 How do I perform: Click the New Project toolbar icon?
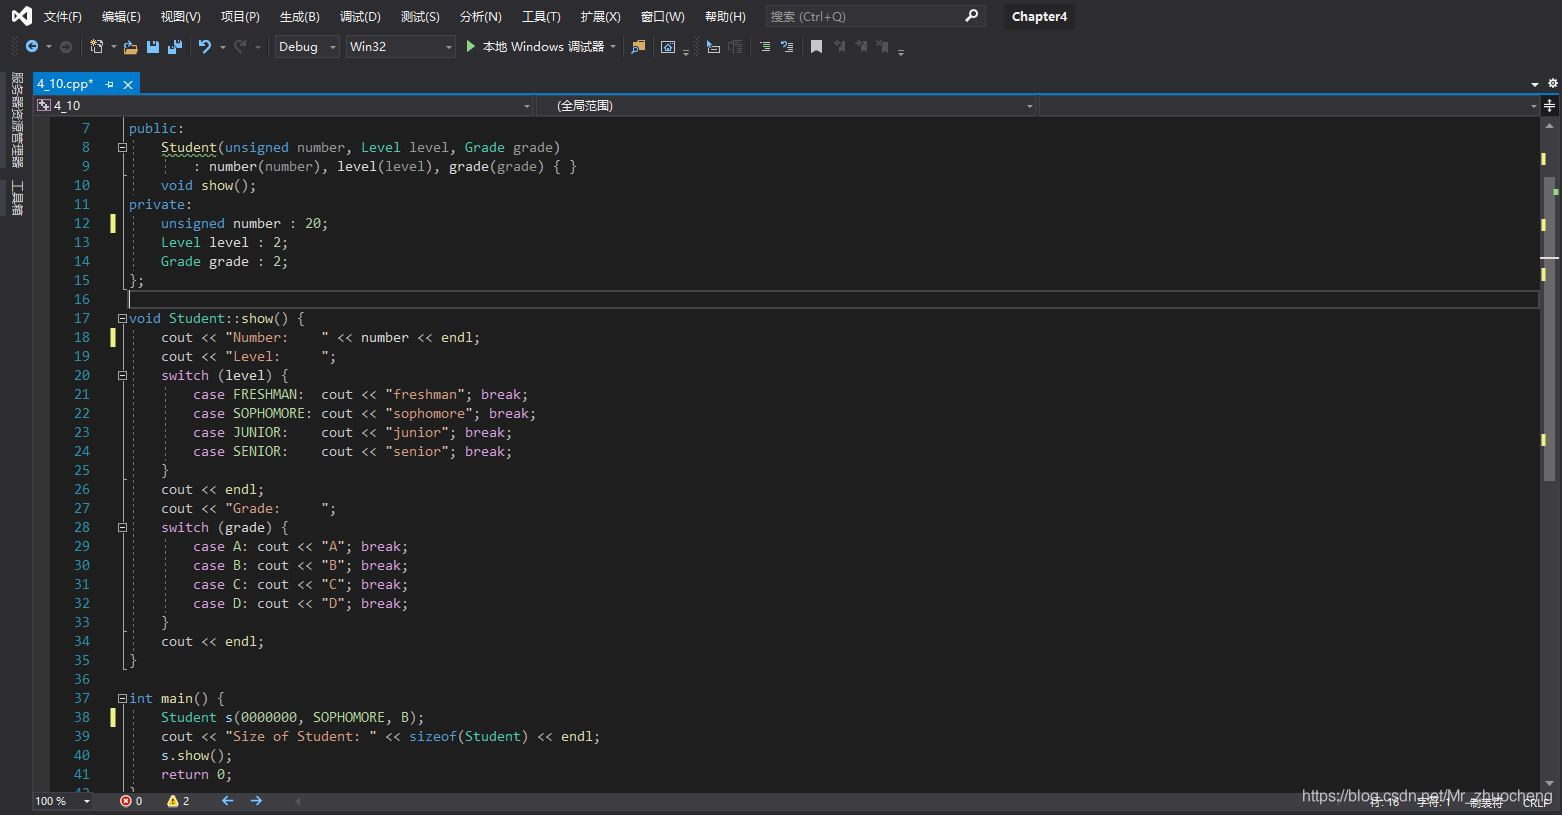96,46
